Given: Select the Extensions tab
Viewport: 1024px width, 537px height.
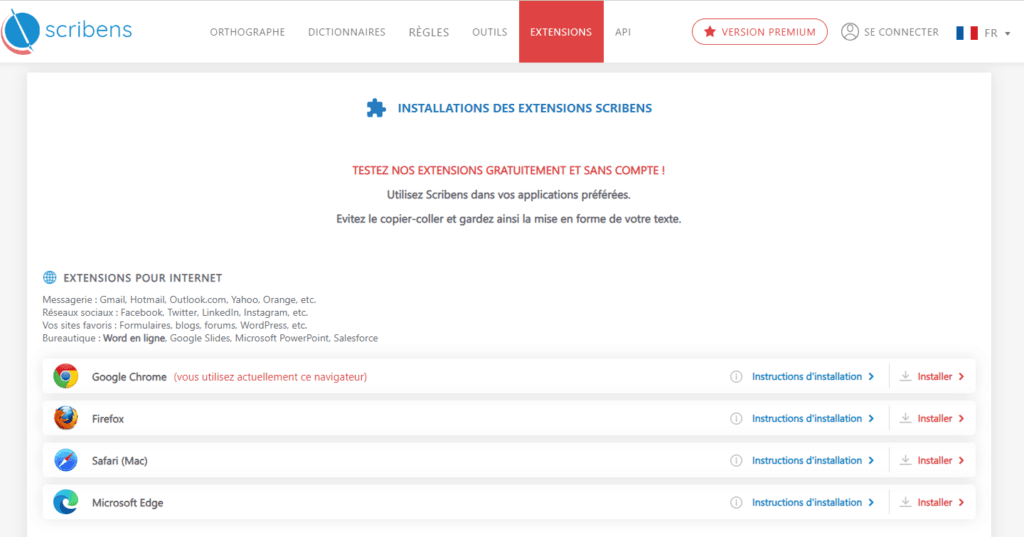Looking at the screenshot, I should tap(561, 31).
